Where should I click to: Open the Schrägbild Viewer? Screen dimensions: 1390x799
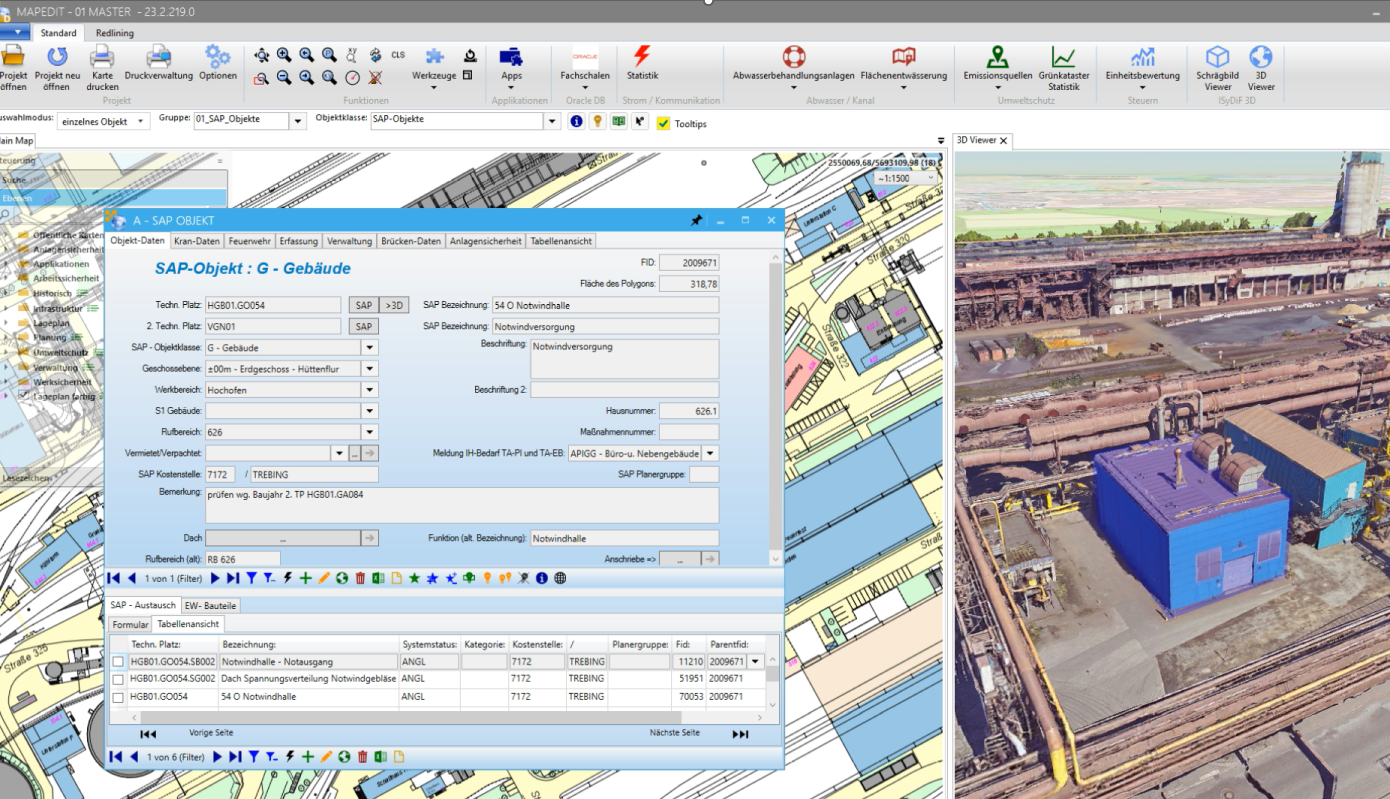tap(1217, 57)
